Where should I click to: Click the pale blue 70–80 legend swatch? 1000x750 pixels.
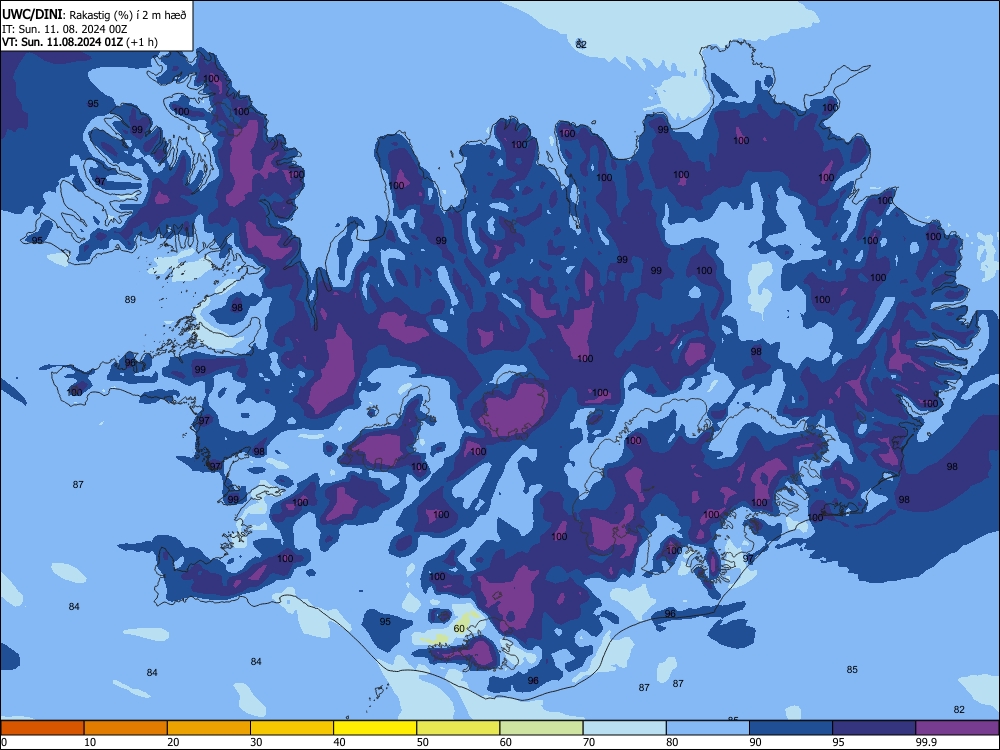pos(625,728)
